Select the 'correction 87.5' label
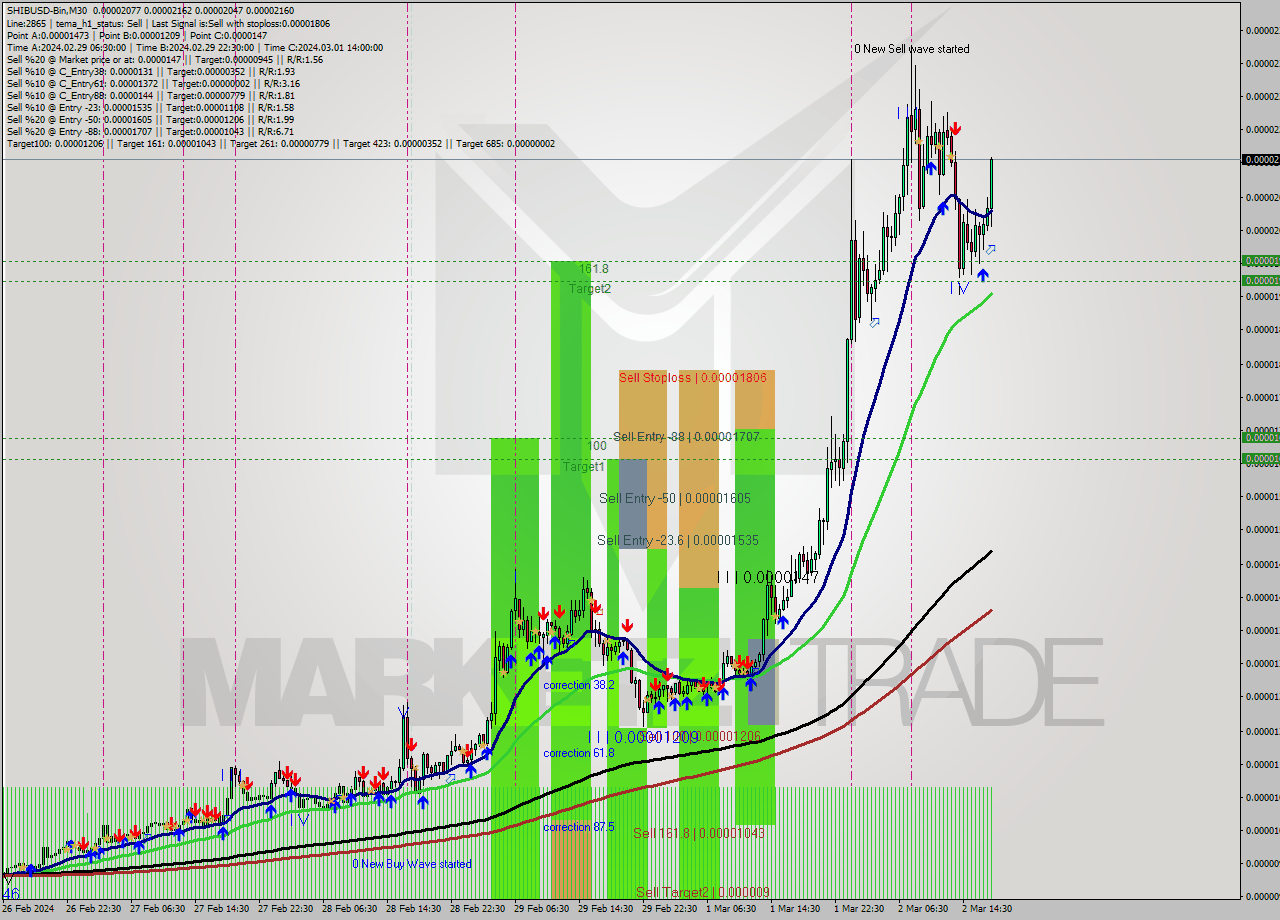This screenshot has width=1280, height=920. (x=579, y=827)
